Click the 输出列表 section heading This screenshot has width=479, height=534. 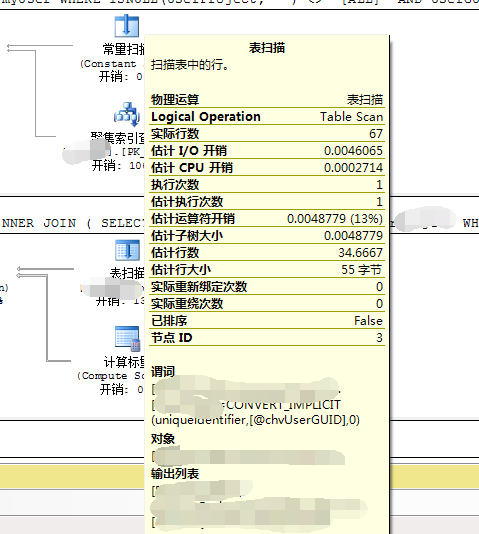coord(175,474)
